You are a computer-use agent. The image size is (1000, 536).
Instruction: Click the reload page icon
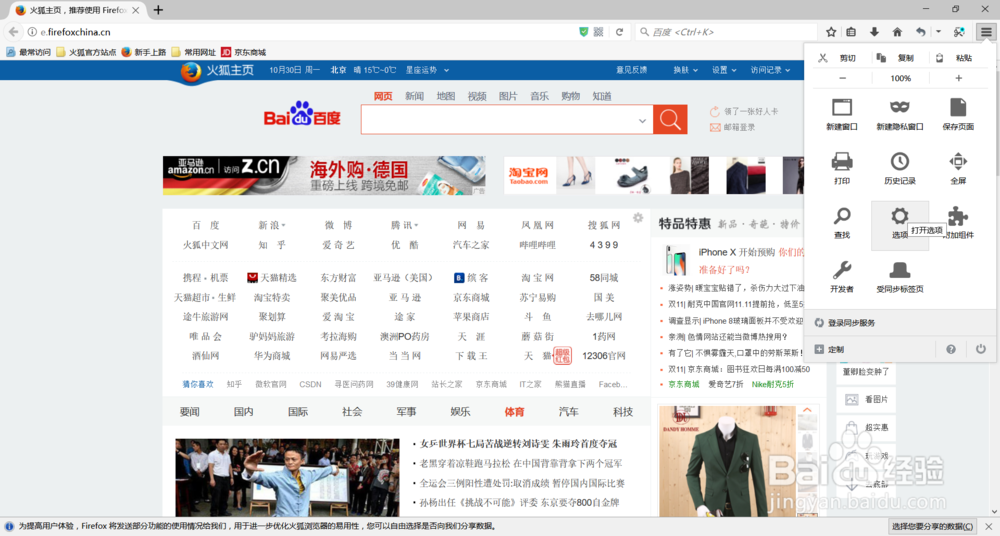(619, 32)
